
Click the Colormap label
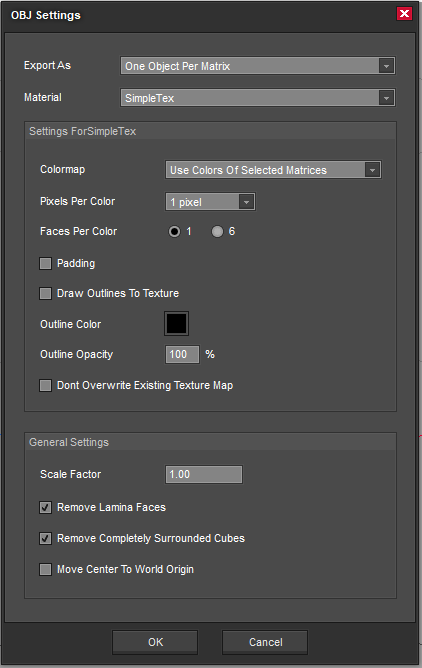tap(63, 170)
